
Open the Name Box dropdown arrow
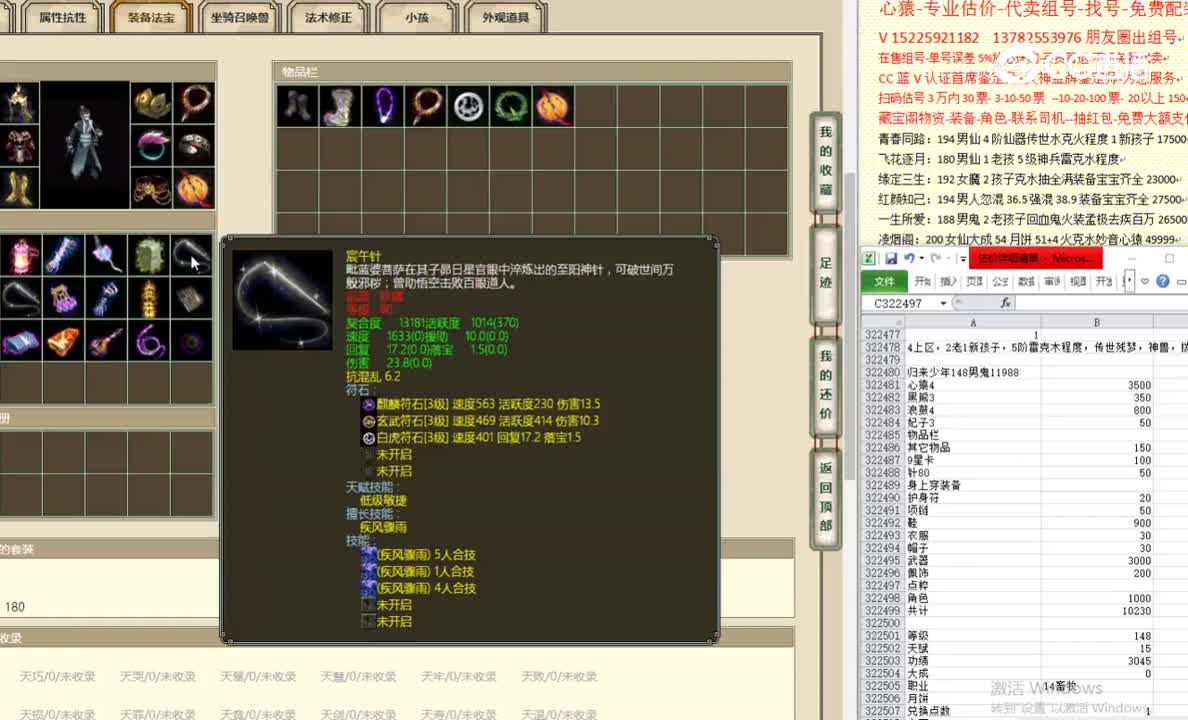click(x=943, y=302)
